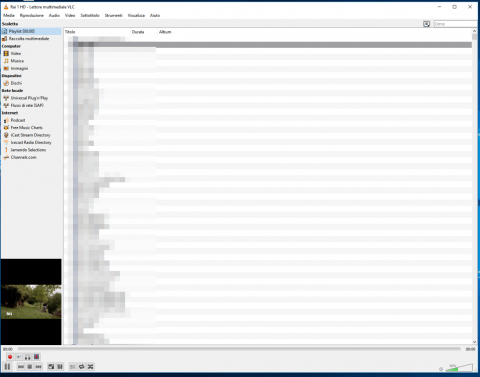Select Podcast under Internet
The image size is (480, 377).
tap(18, 120)
